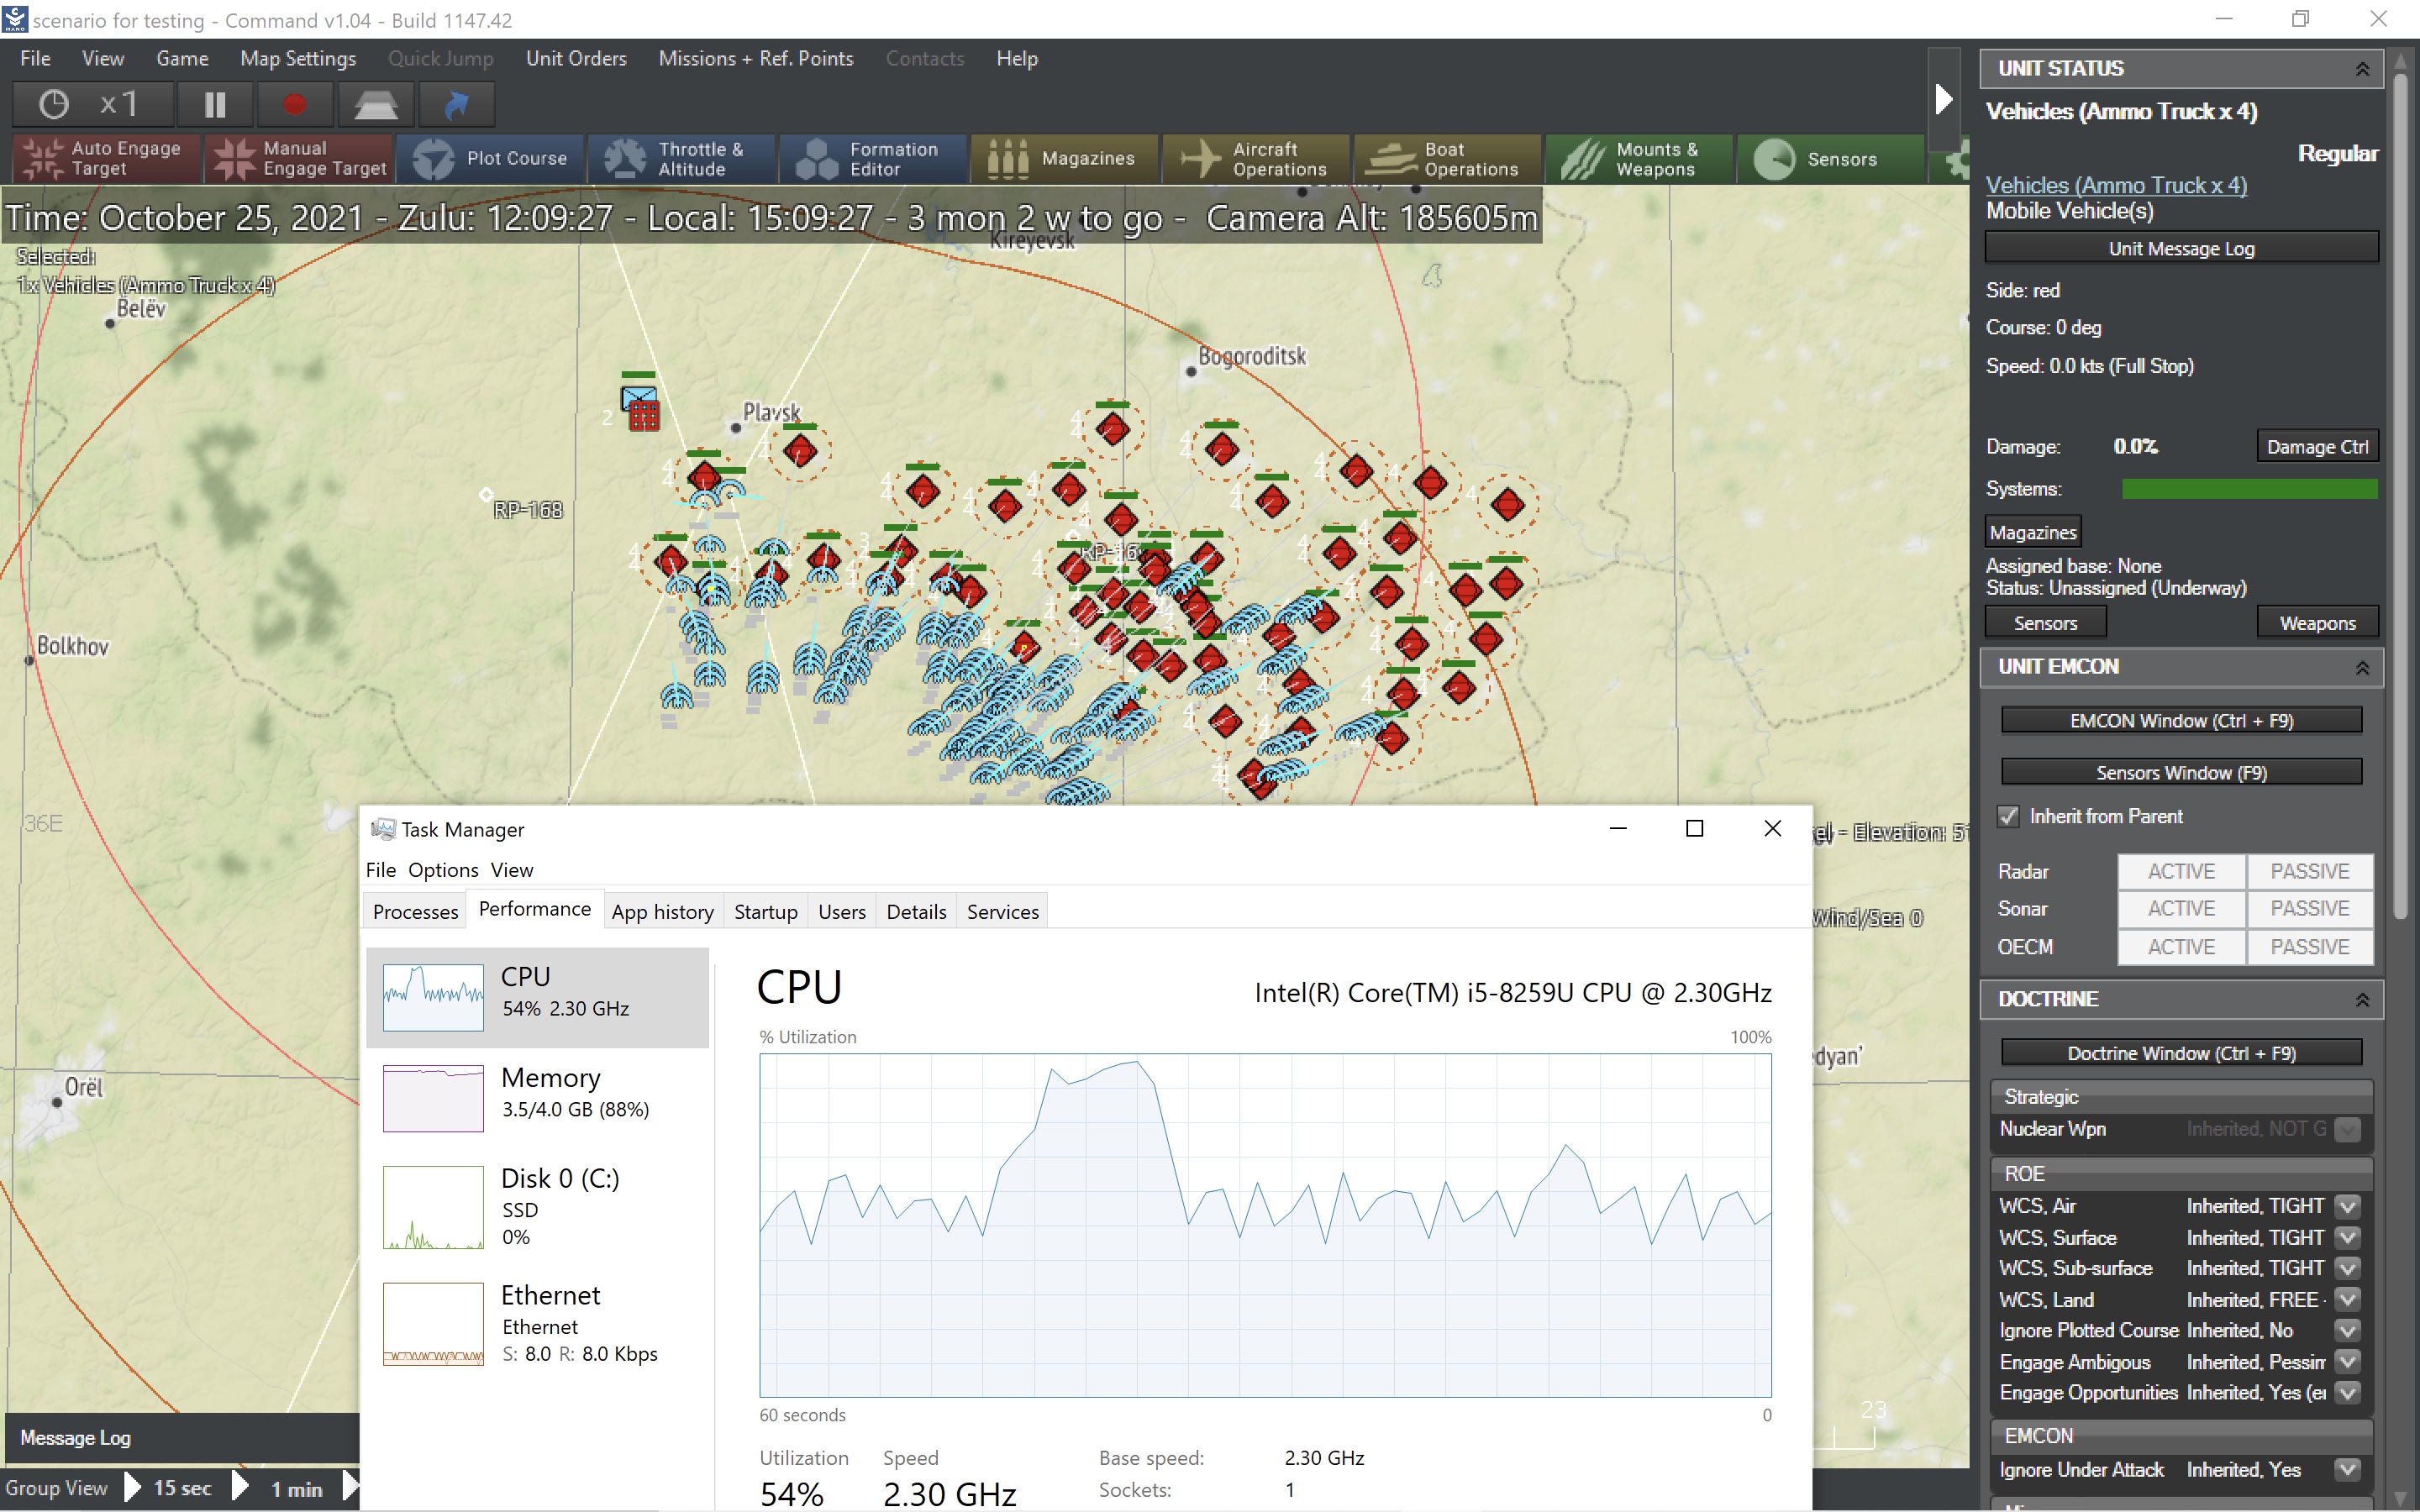
Task: Expand WCS, Land dropdown arrow
Action: [x=2347, y=1300]
